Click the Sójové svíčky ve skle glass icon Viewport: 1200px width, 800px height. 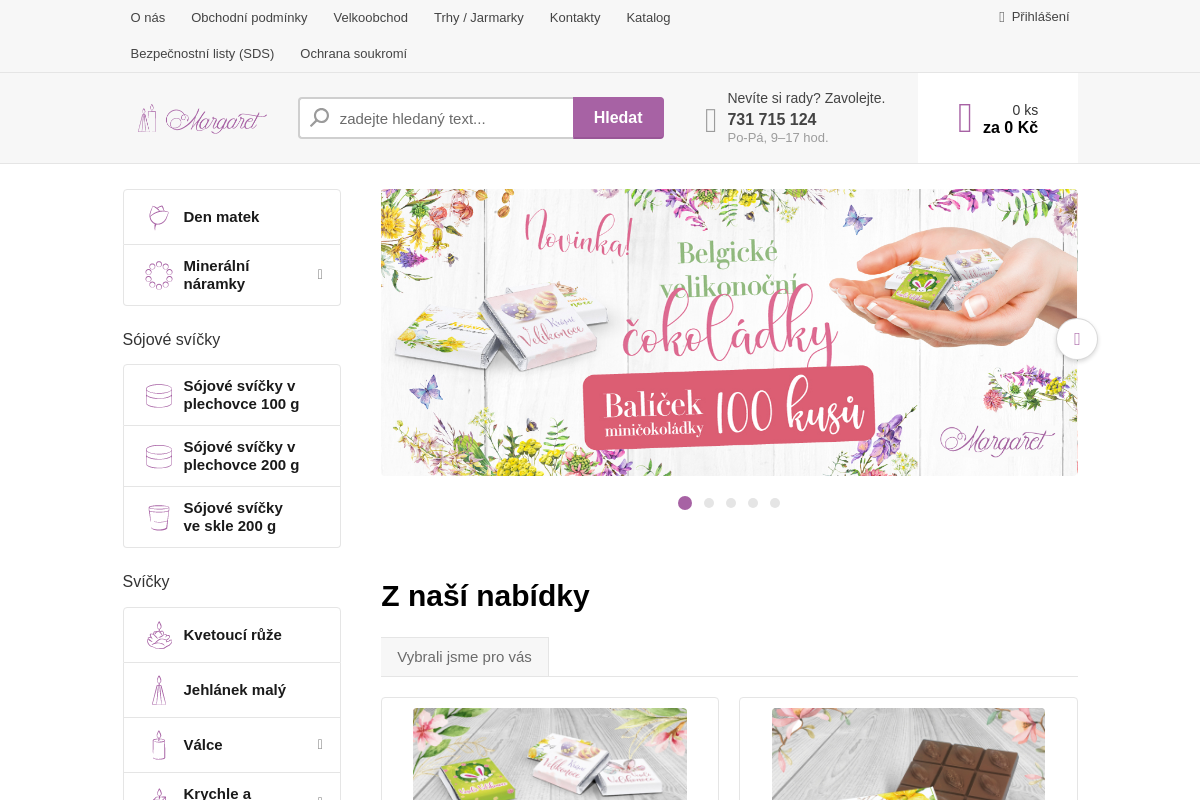[x=159, y=517]
